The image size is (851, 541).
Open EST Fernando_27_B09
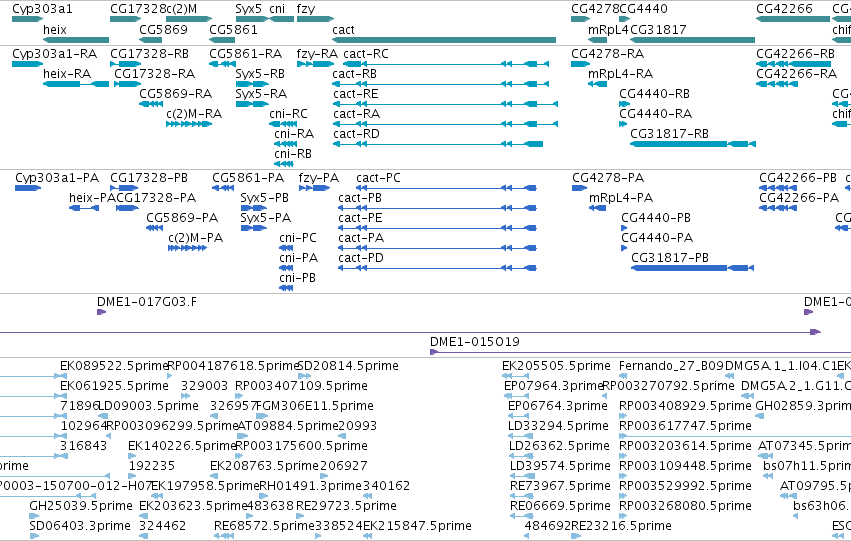click(x=671, y=366)
